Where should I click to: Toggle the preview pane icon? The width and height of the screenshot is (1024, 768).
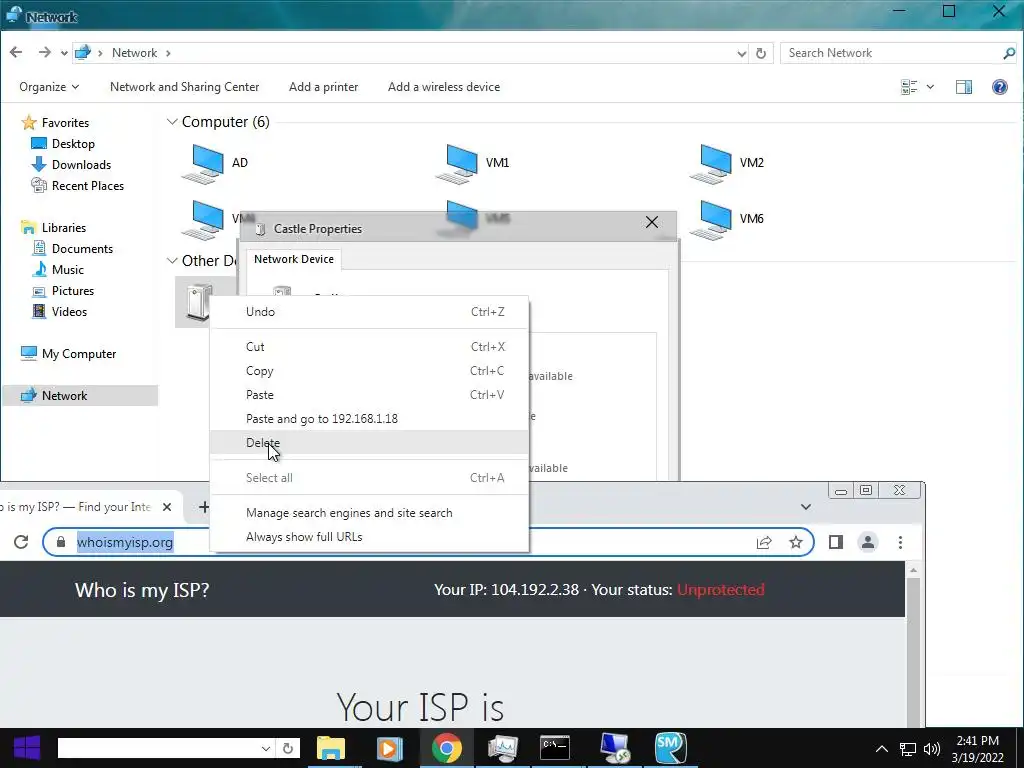click(963, 87)
